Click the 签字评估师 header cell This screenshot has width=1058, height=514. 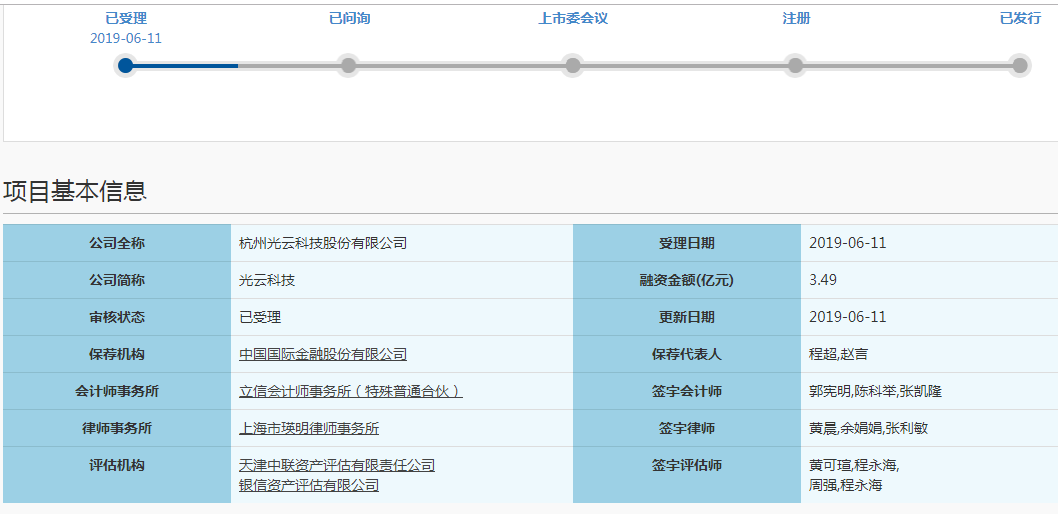pos(687,475)
